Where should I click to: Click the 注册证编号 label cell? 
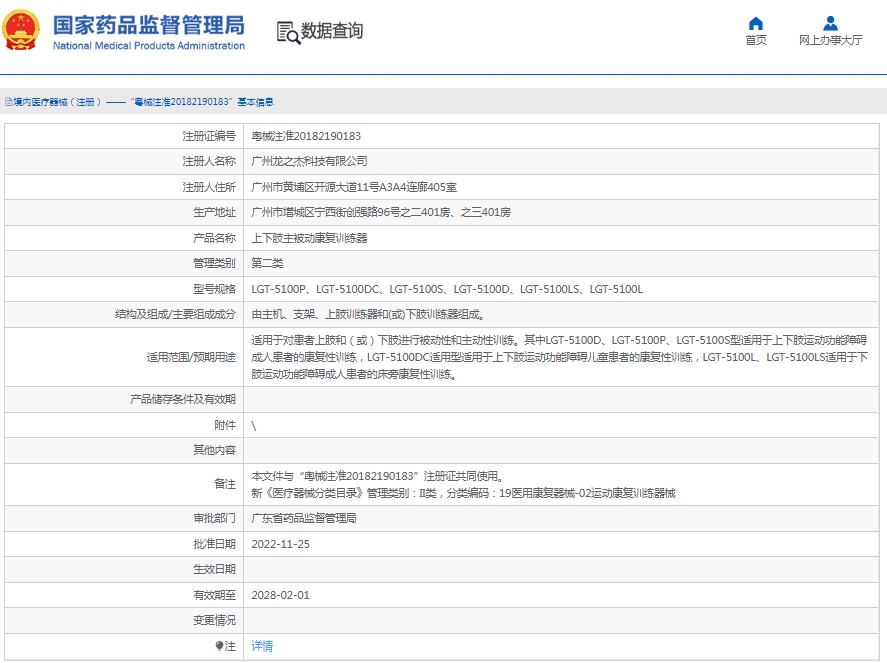[124, 136]
